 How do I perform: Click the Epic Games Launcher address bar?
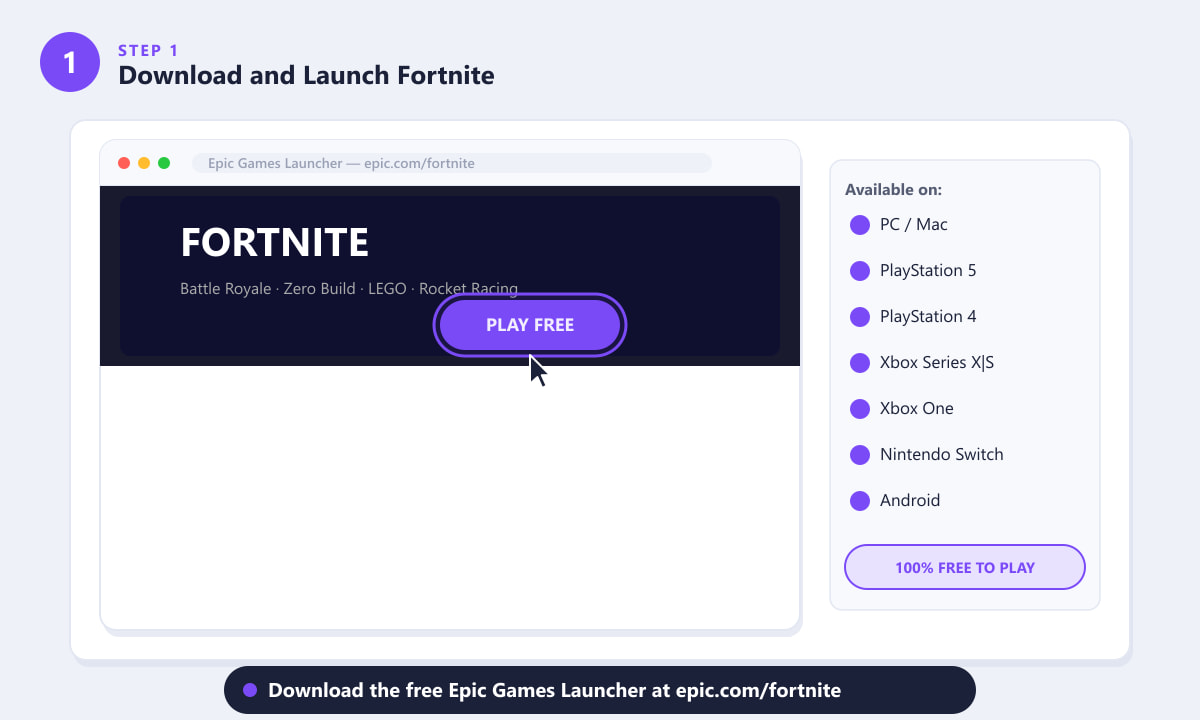452,163
